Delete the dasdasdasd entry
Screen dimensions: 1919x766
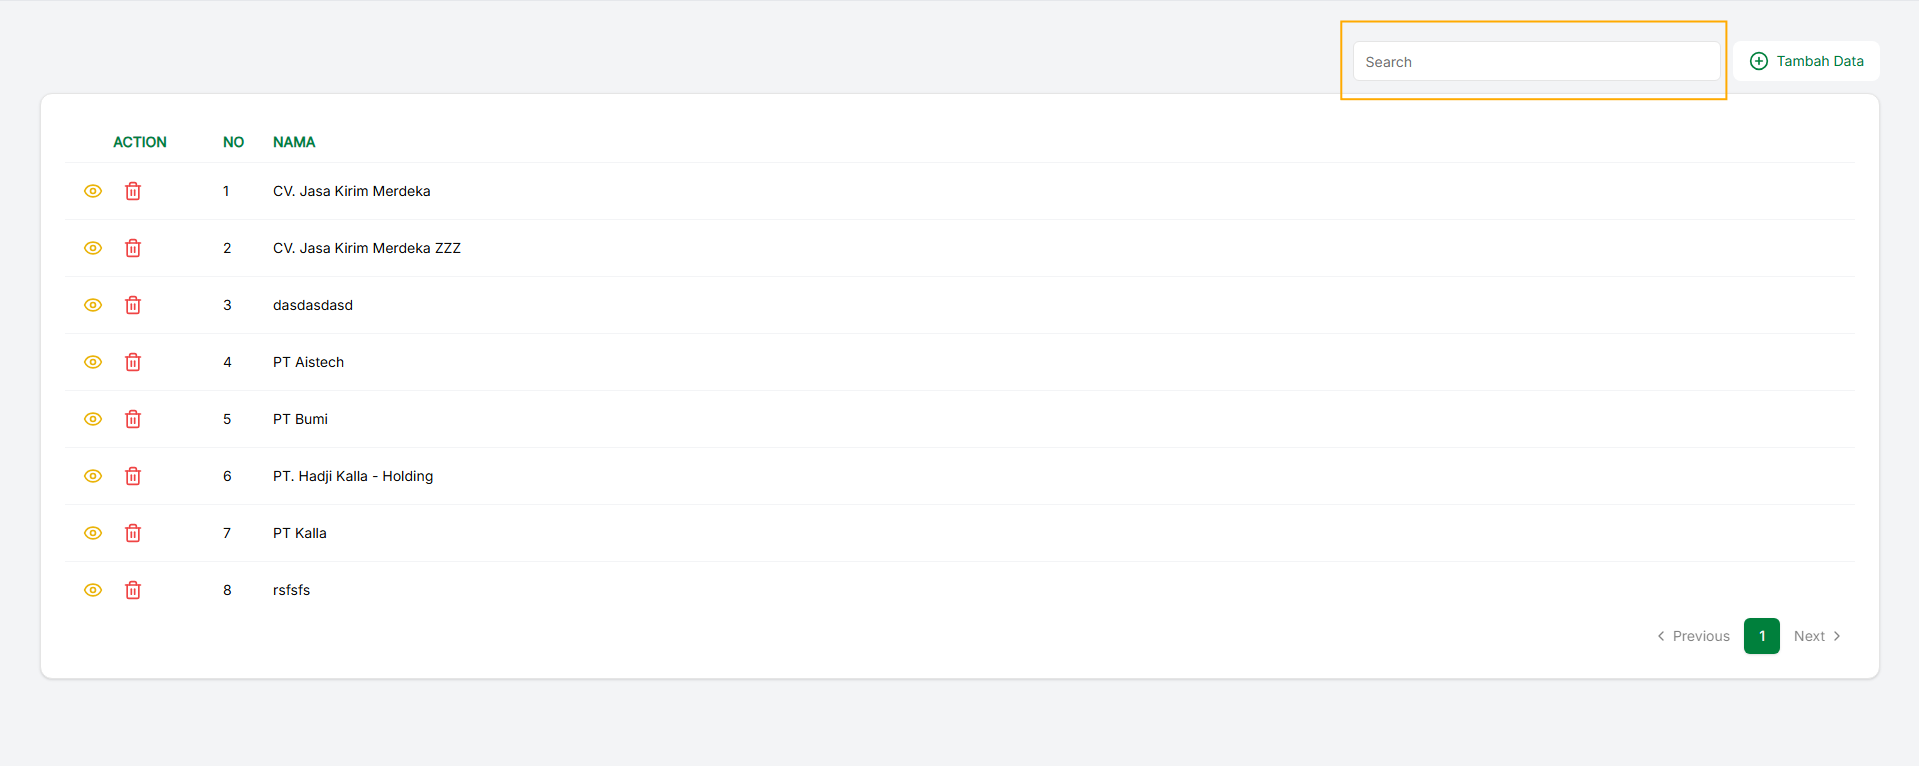(133, 305)
